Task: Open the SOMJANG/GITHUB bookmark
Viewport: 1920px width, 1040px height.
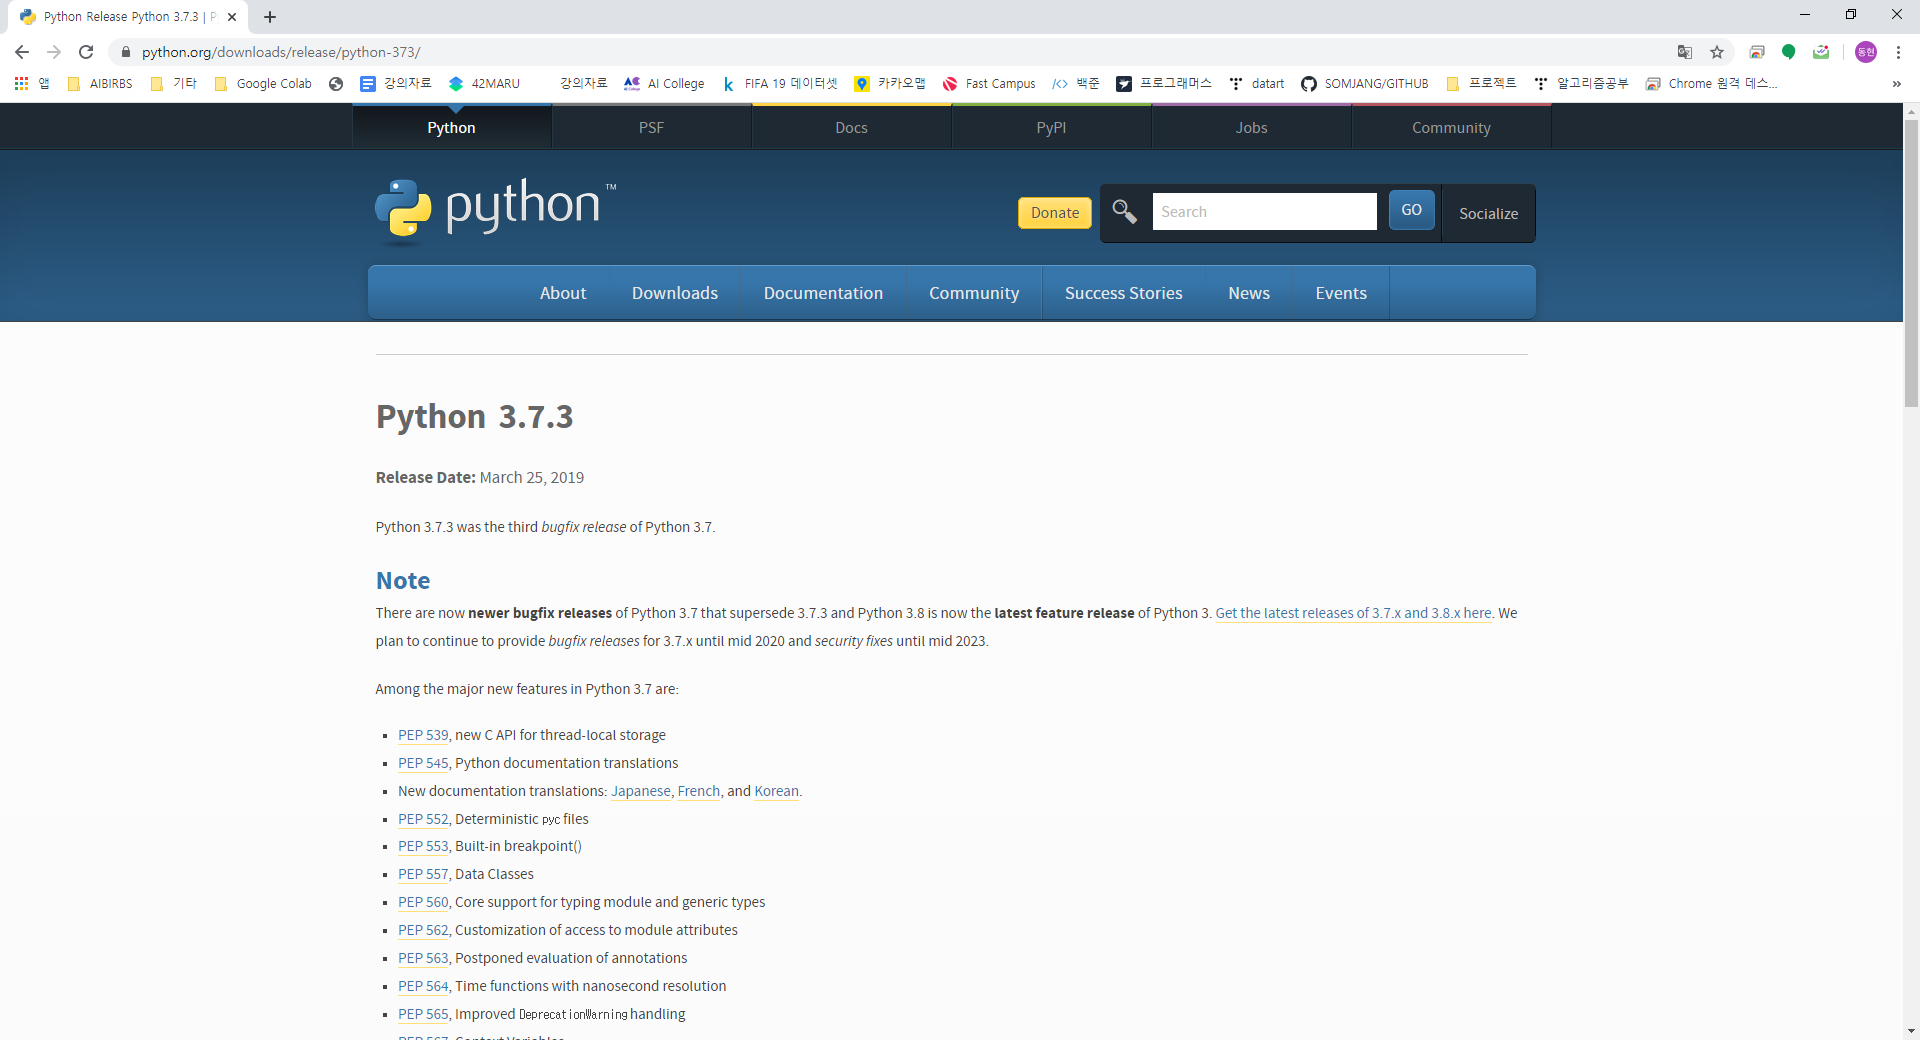Action: [1365, 84]
